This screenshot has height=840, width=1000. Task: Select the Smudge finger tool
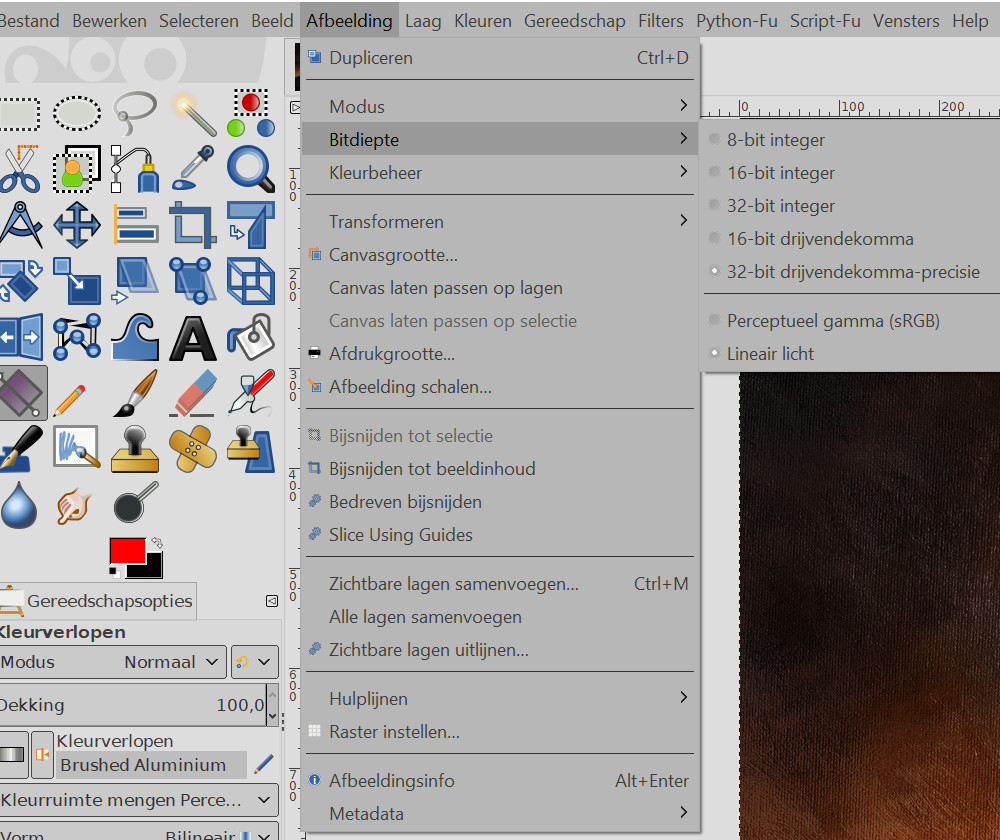[73, 506]
